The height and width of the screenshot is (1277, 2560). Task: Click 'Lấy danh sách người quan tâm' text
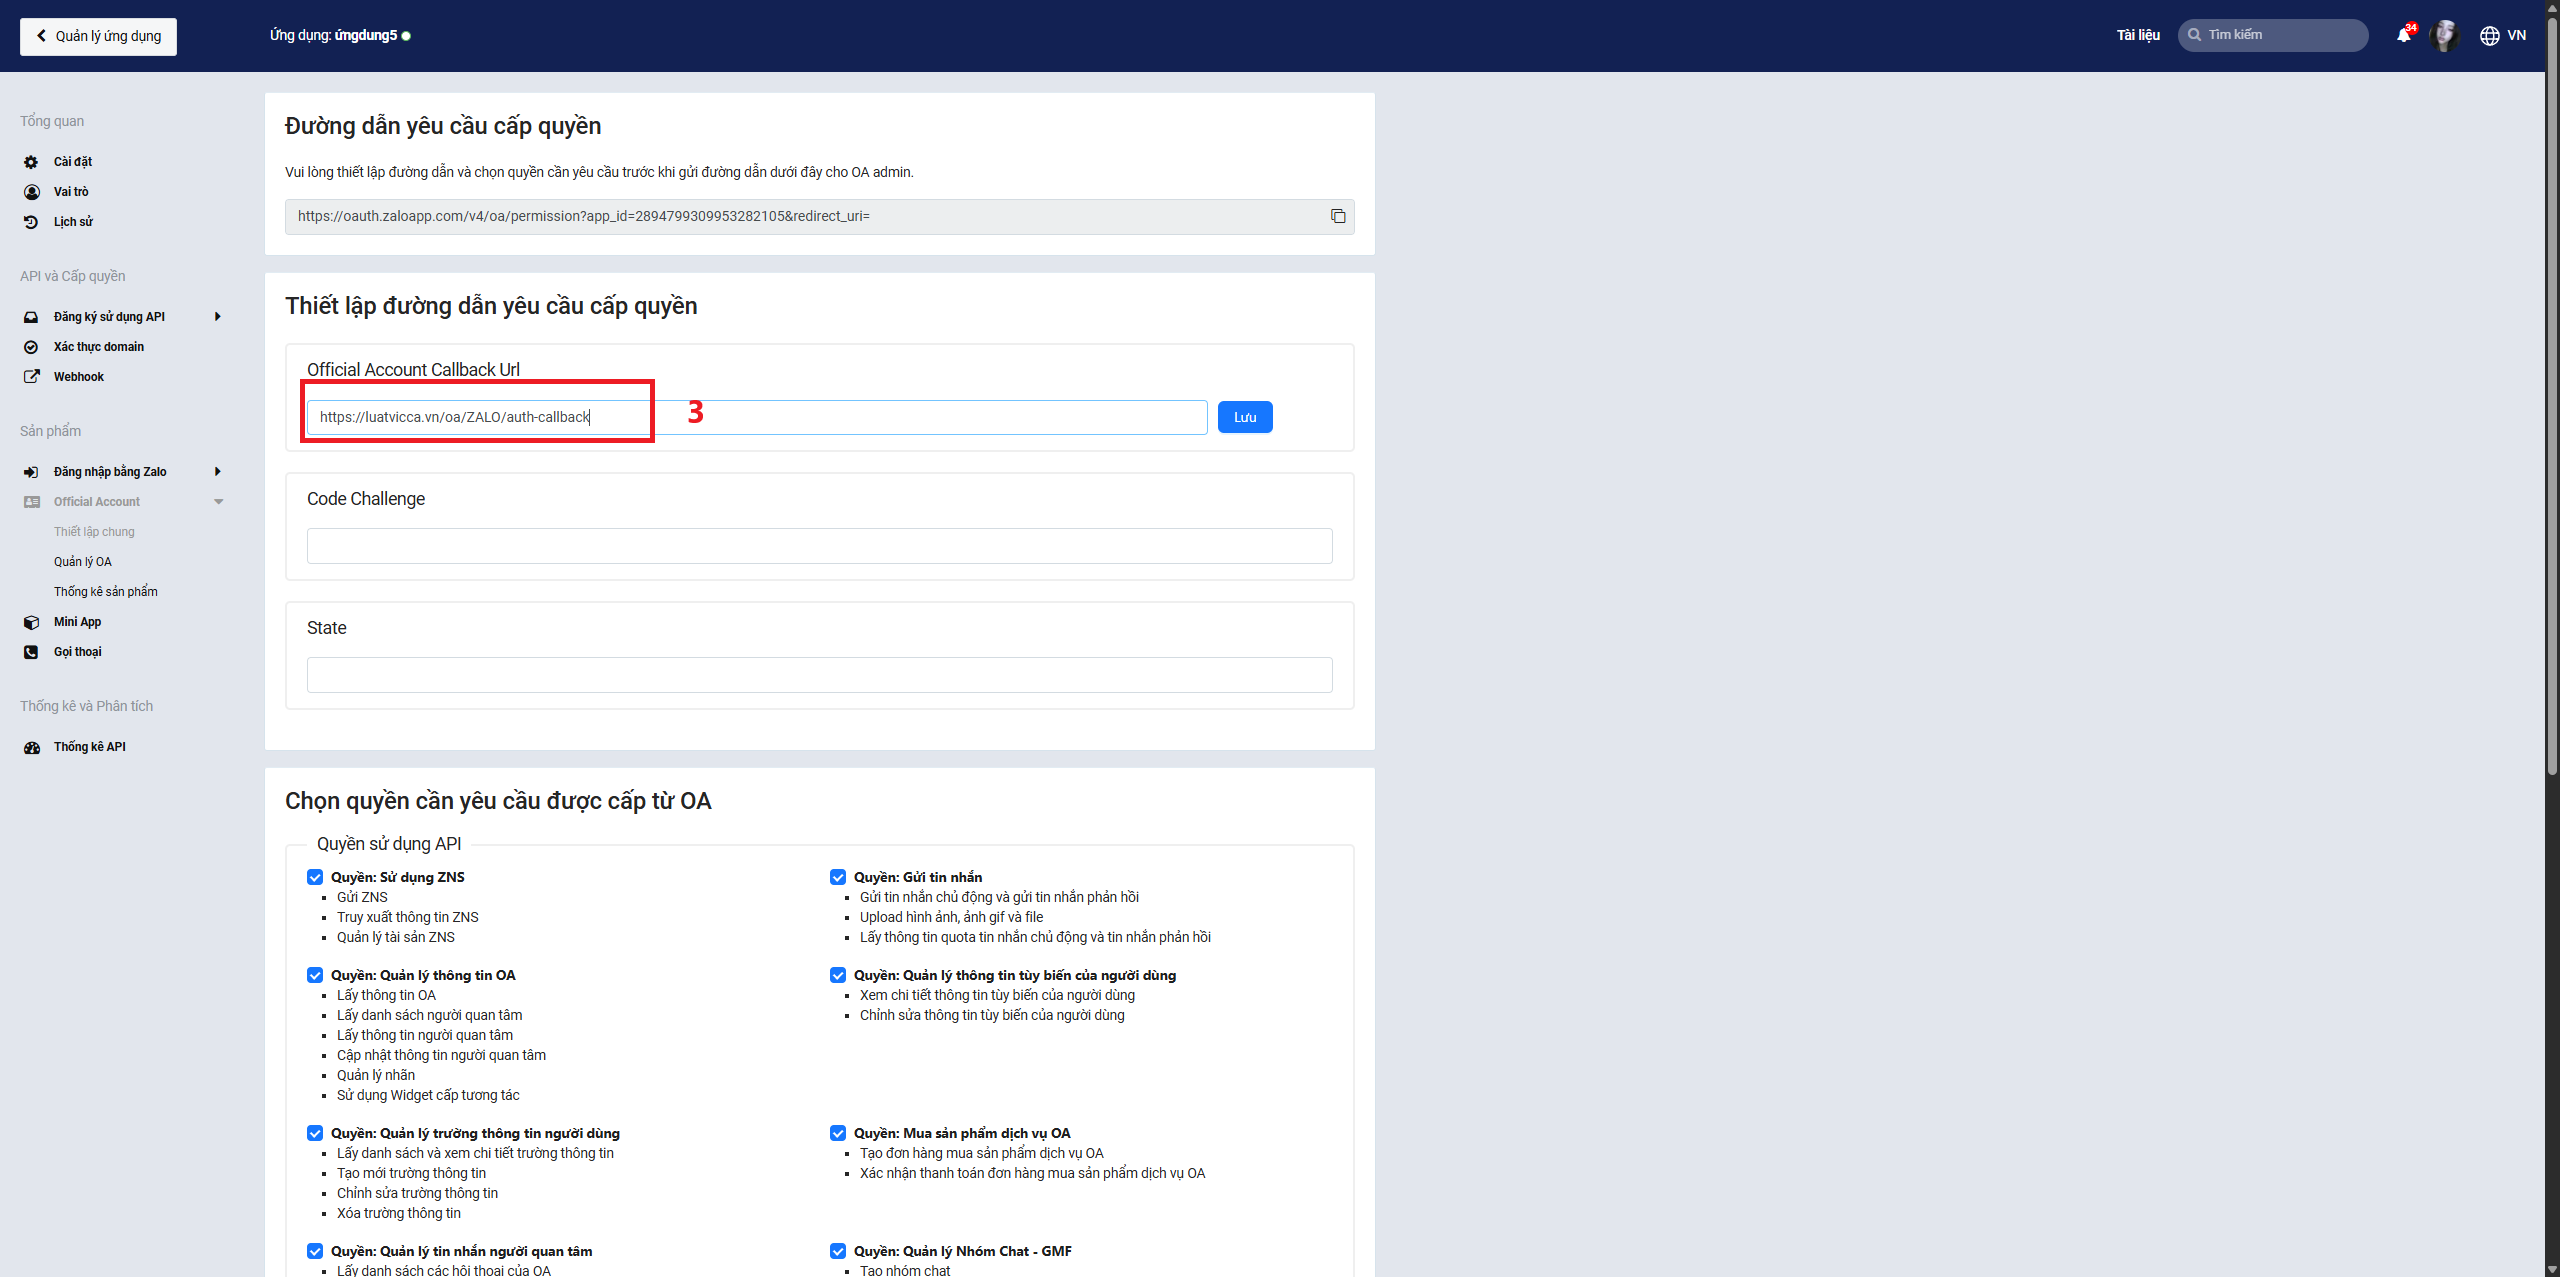(x=430, y=1015)
